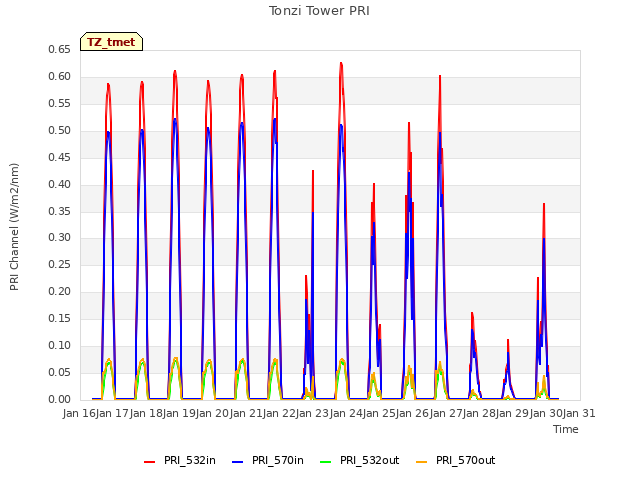Click the 0.25 y-axis tick label
Screen dimensions: 640x480
(60, 264)
